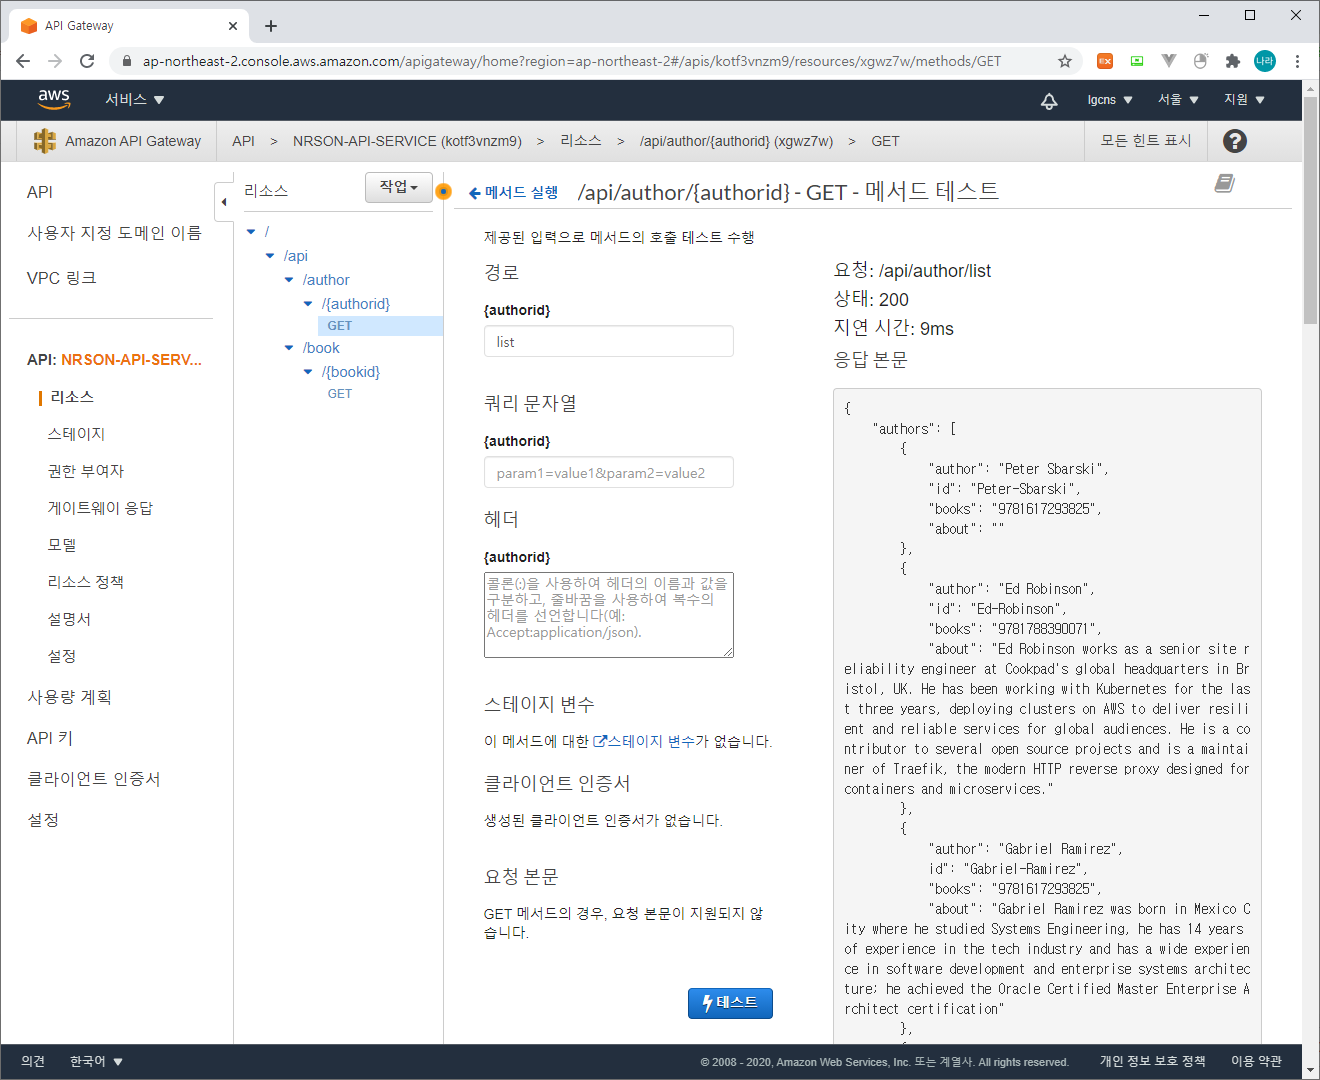Open the 지원 support dropdown

(x=1245, y=100)
